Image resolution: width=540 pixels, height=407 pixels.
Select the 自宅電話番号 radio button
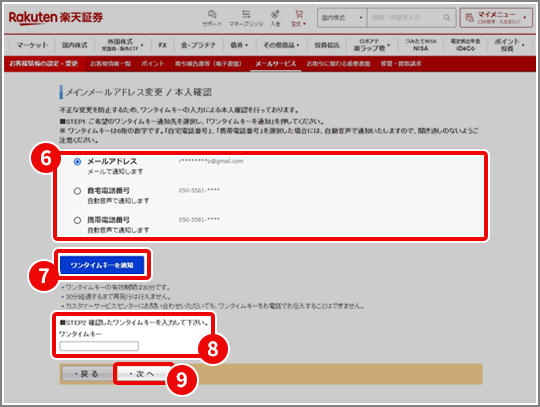tap(77, 191)
